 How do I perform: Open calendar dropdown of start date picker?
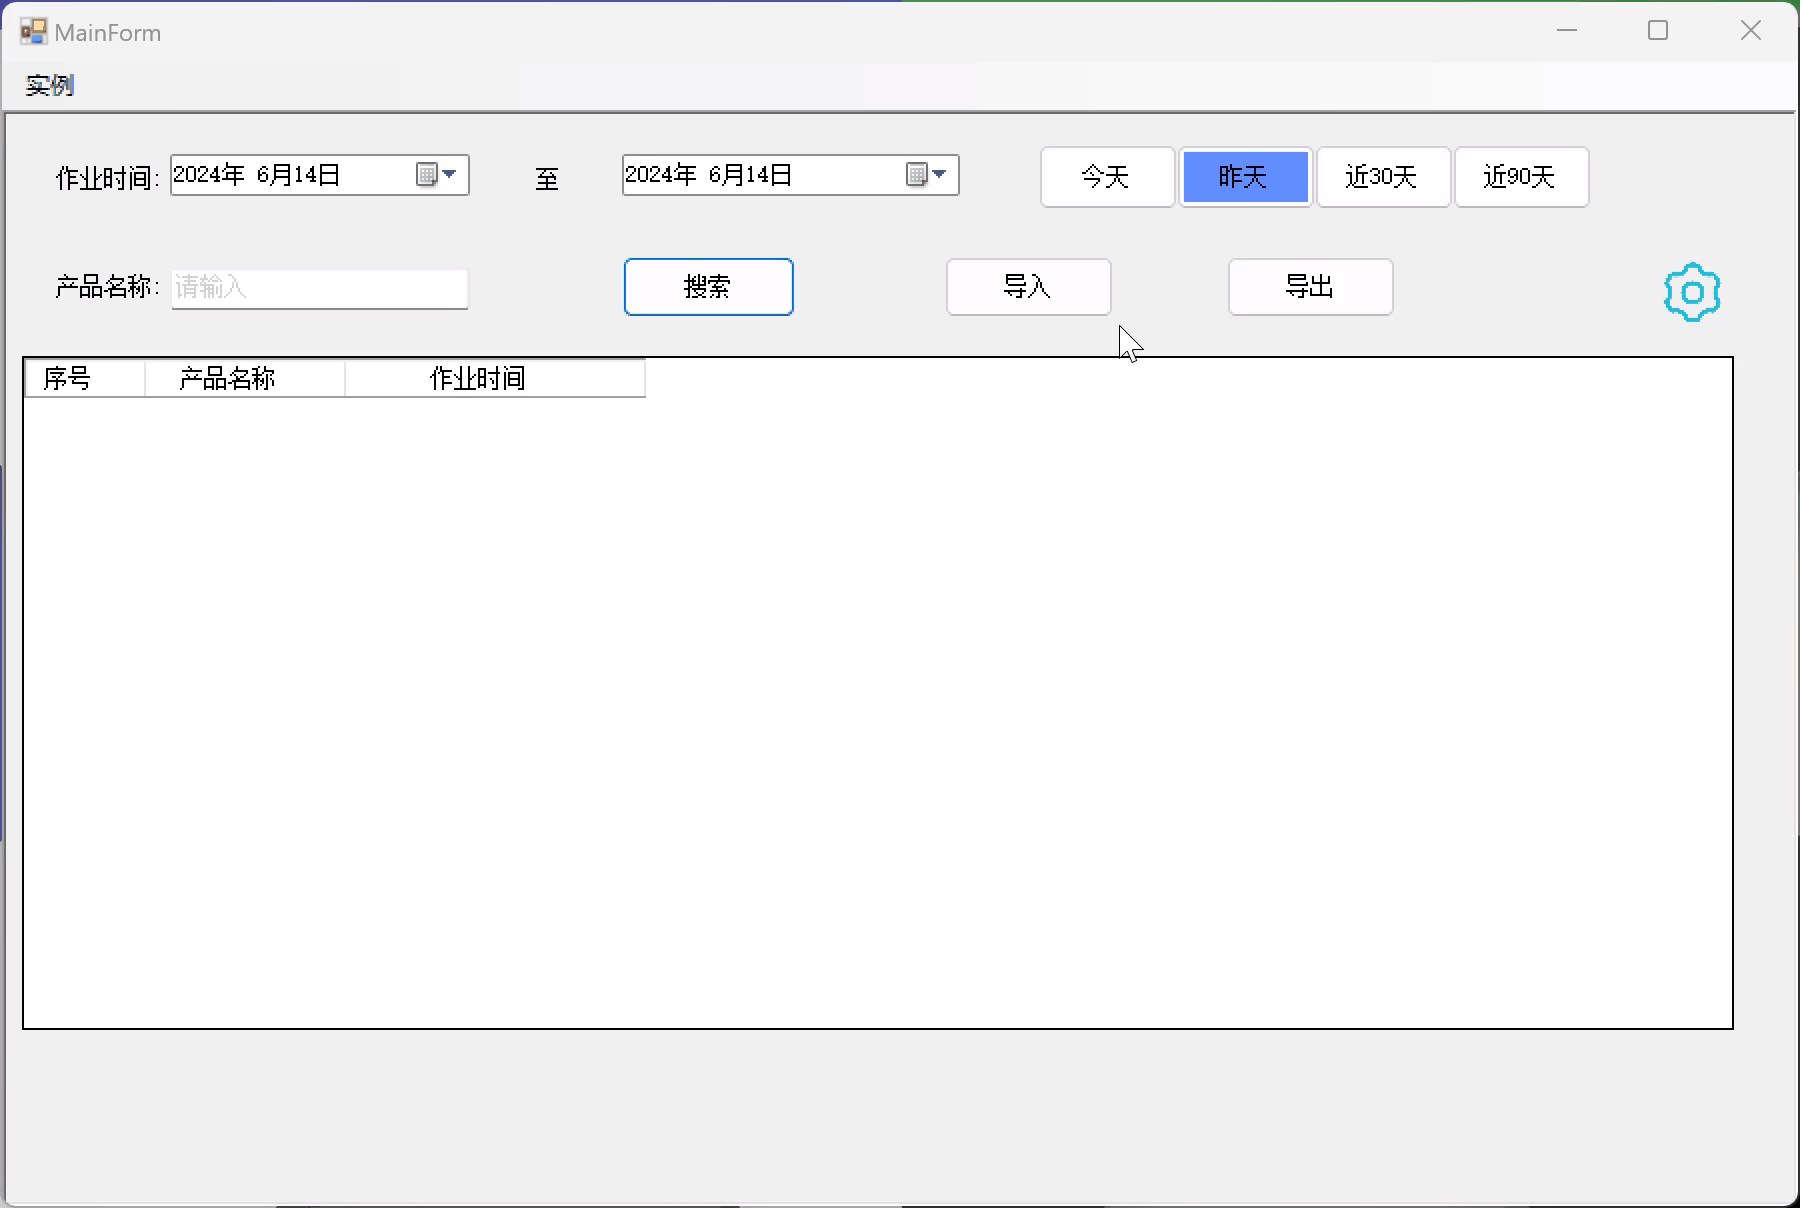[437, 175]
